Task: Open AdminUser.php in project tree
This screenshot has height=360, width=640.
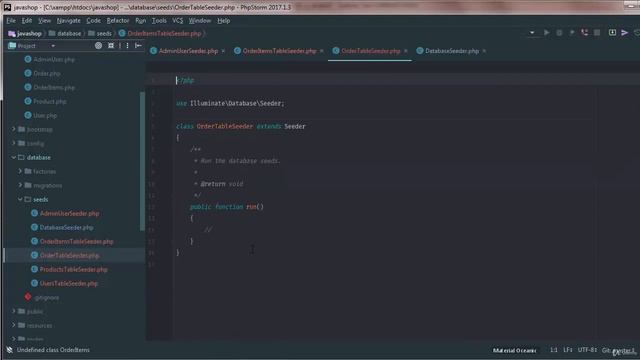Action: pos(50,60)
